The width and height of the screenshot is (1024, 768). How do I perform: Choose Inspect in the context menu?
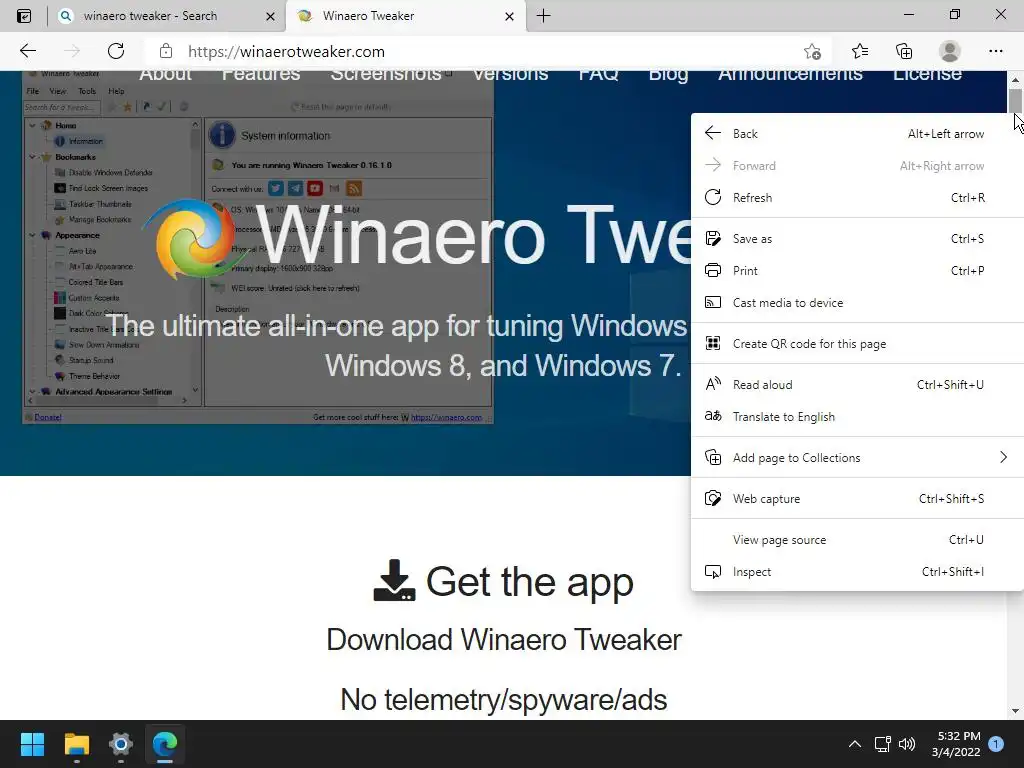[x=857, y=572]
